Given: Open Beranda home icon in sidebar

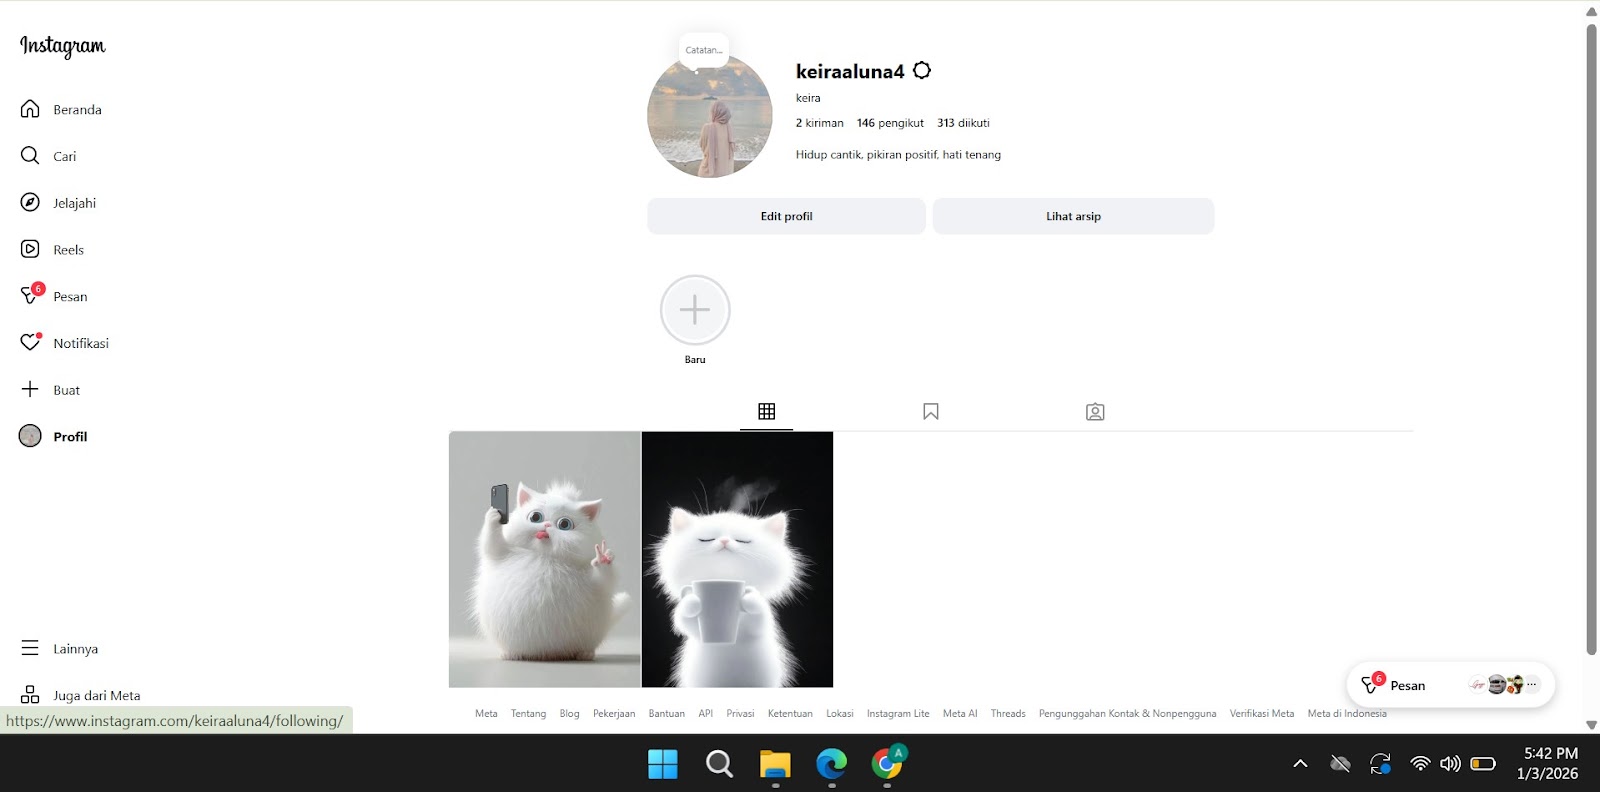Looking at the screenshot, I should [x=30, y=109].
